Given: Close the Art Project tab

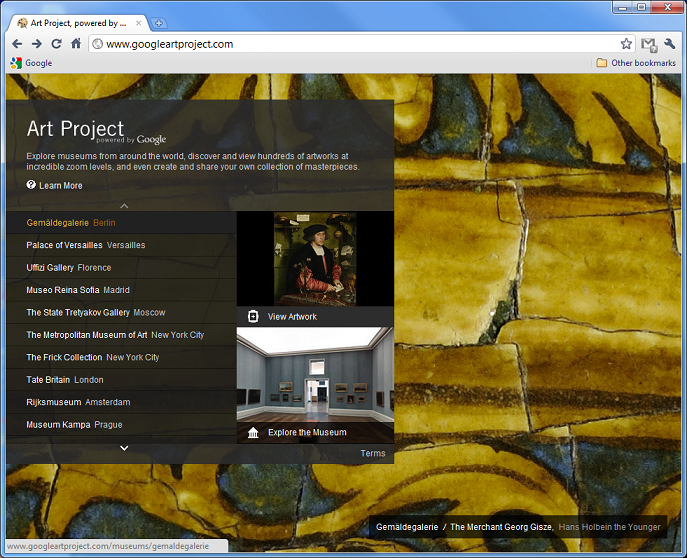Looking at the screenshot, I should (x=138, y=23).
